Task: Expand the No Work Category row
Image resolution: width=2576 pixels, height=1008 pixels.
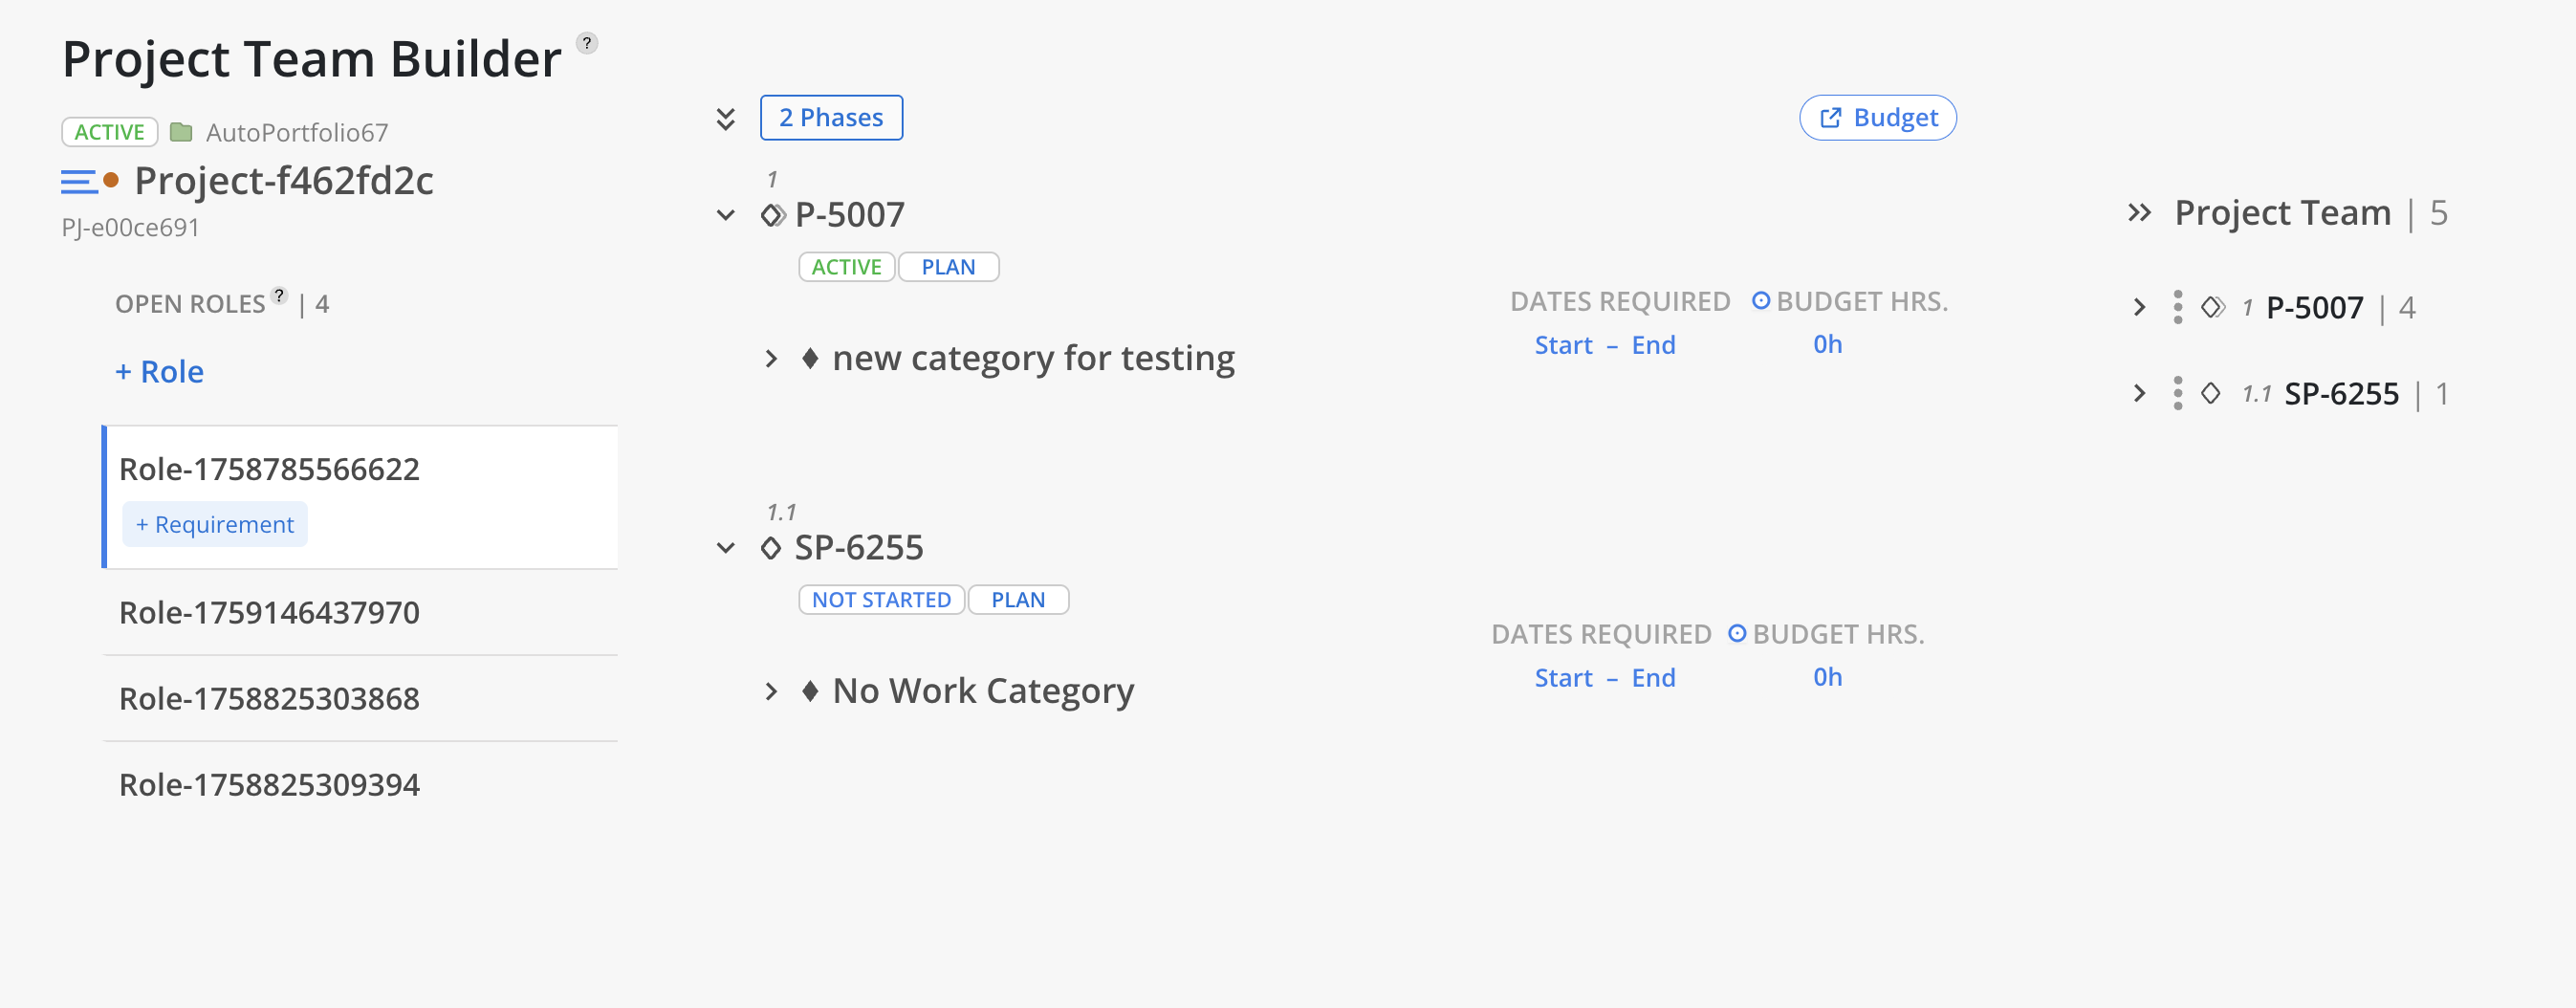Action: pos(771,691)
